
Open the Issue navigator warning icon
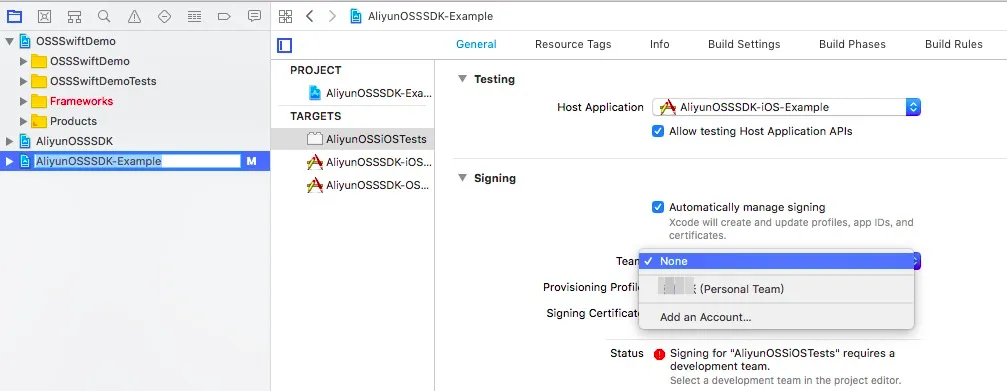[134, 17]
